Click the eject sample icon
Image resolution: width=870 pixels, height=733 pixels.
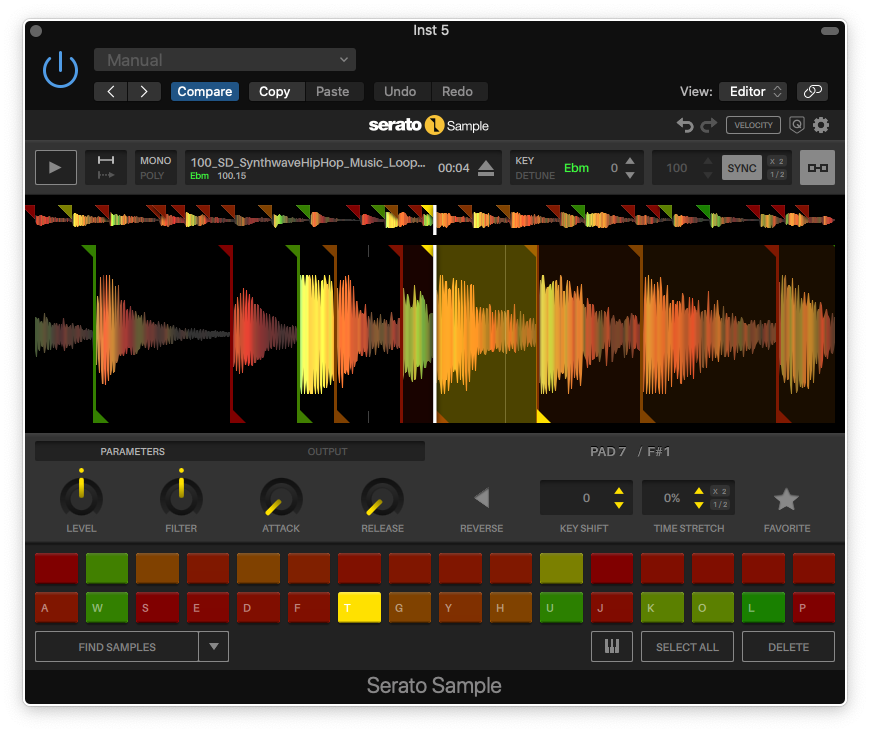click(x=486, y=168)
